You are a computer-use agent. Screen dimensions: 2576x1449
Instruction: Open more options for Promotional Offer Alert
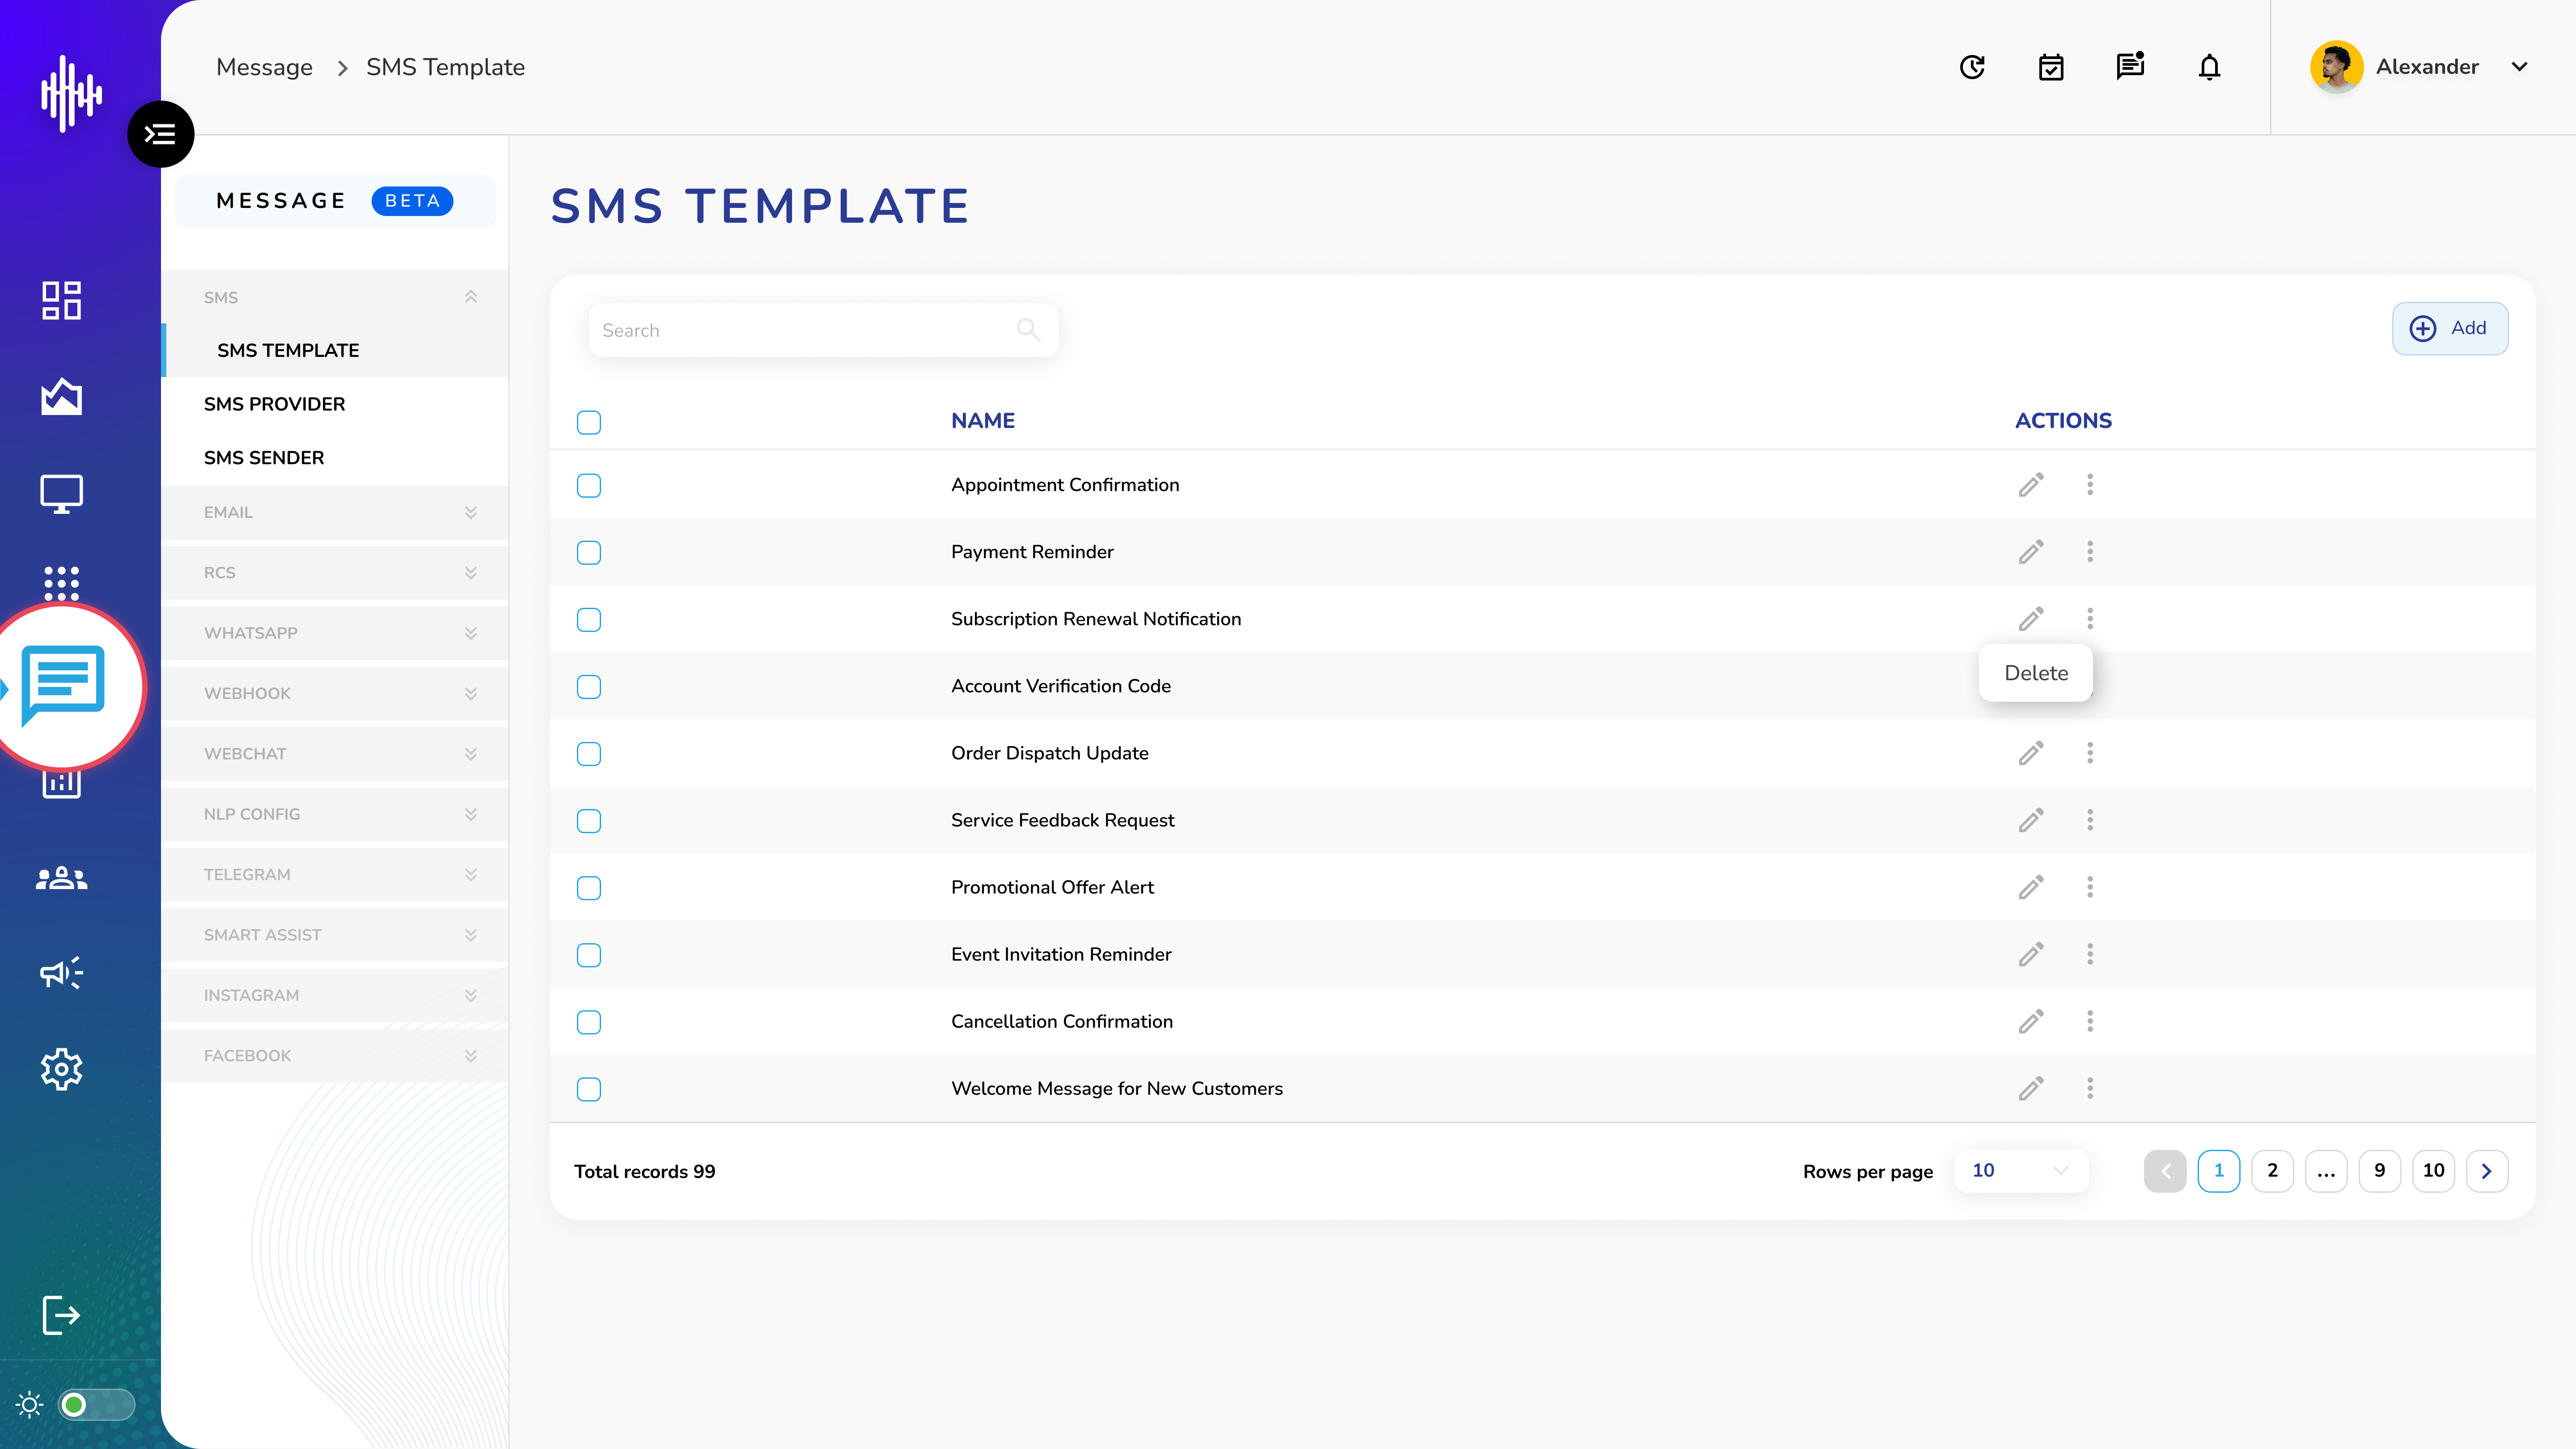(2090, 887)
